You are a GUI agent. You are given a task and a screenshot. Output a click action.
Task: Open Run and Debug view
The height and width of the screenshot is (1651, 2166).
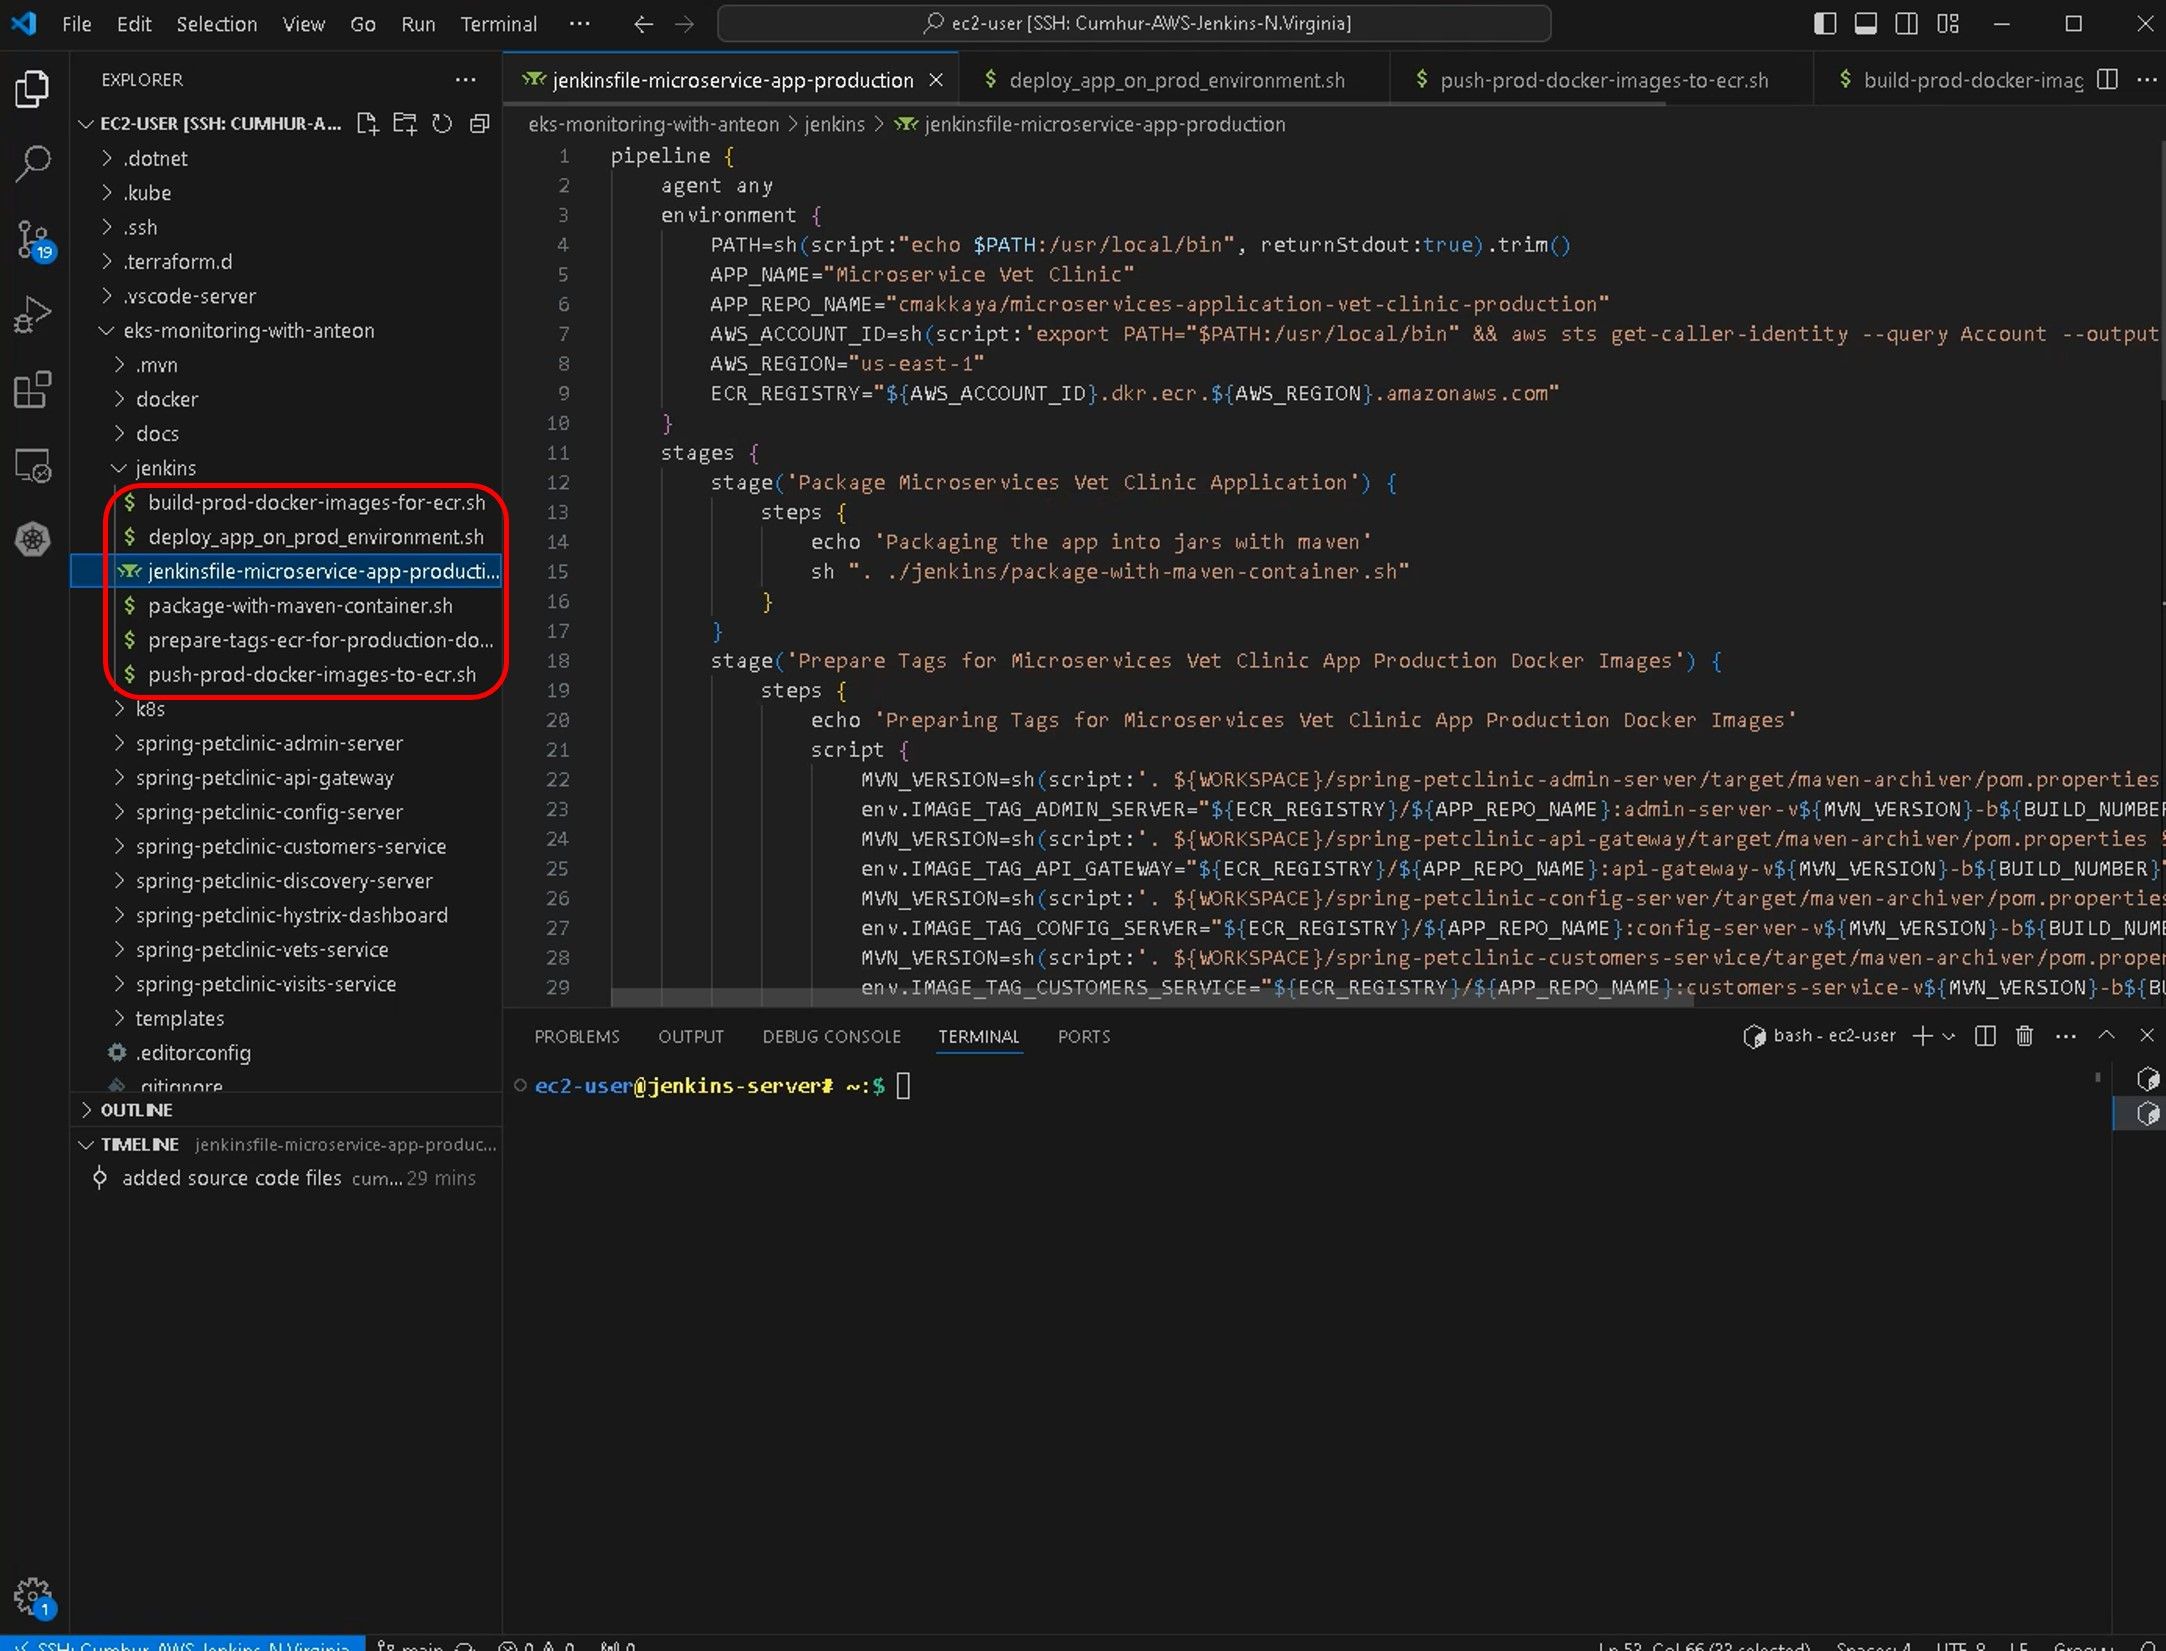[x=33, y=315]
